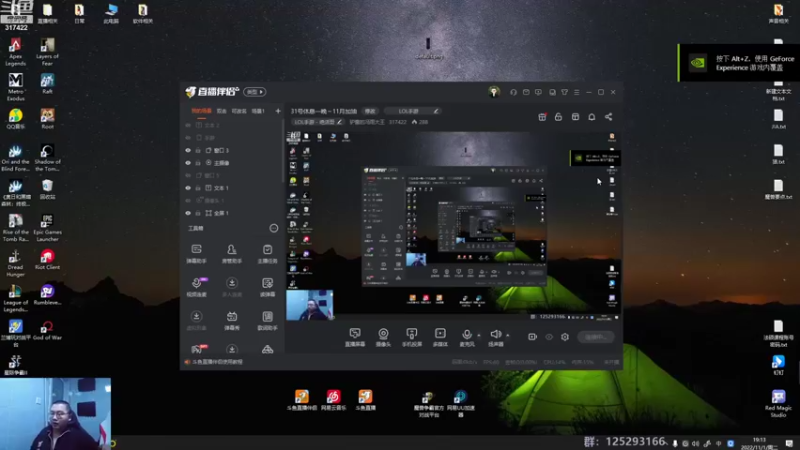Open the settings gear in the bottom bar
This screenshot has width=800, height=450.
click(x=565, y=337)
